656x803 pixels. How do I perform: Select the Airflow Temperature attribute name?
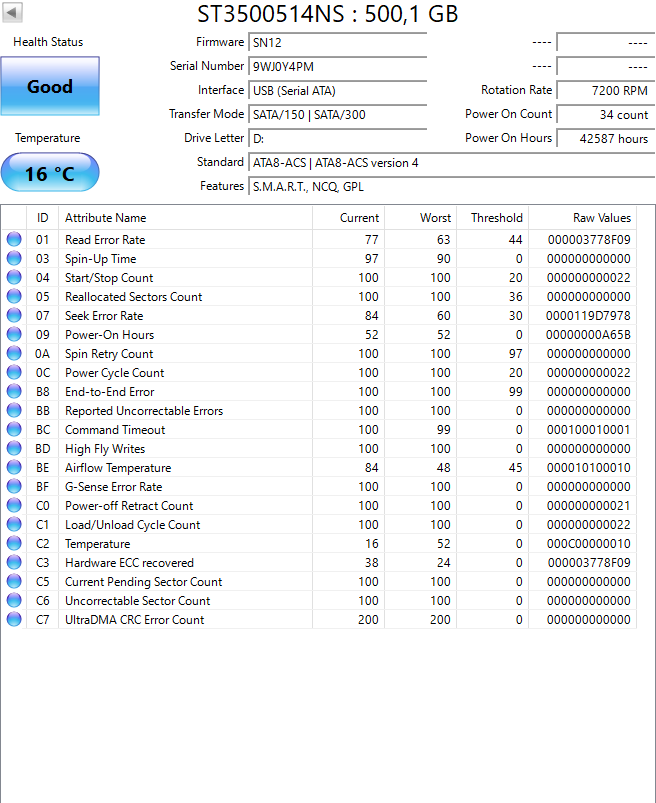pos(118,468)
